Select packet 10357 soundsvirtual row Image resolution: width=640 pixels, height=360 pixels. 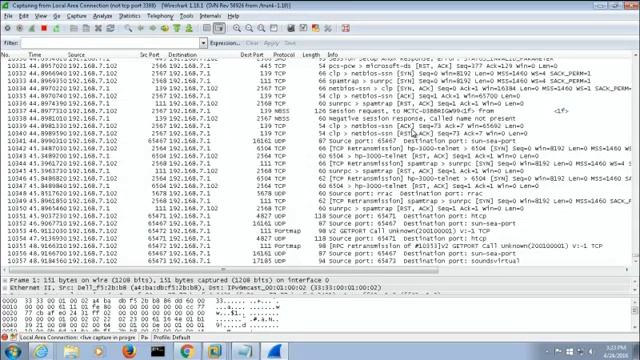point(316,261)
